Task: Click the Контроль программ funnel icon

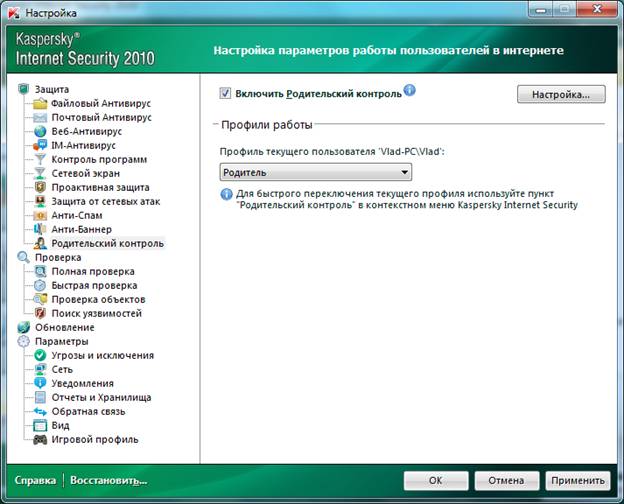Action: (x=40, y=159)
